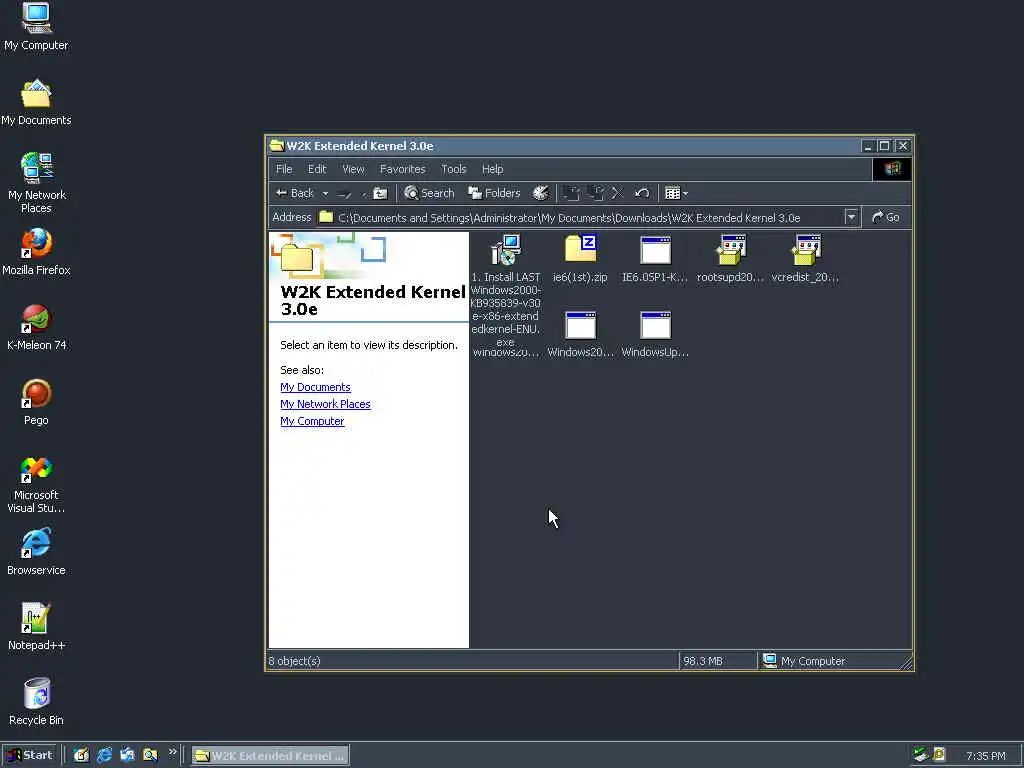Open the Favorites menu

(402, 169)
